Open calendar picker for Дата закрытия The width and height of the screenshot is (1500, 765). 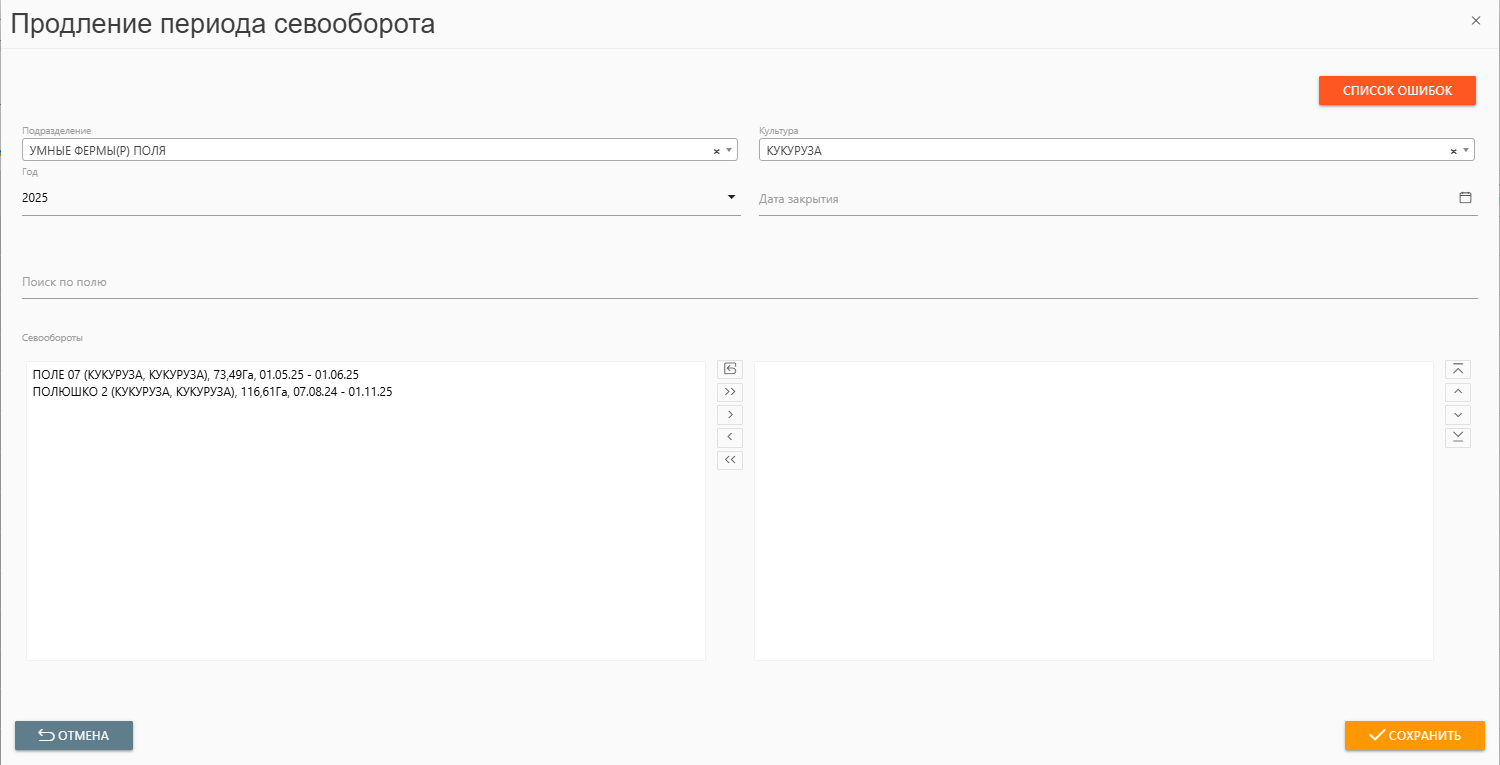click(x=1465, y=198)
